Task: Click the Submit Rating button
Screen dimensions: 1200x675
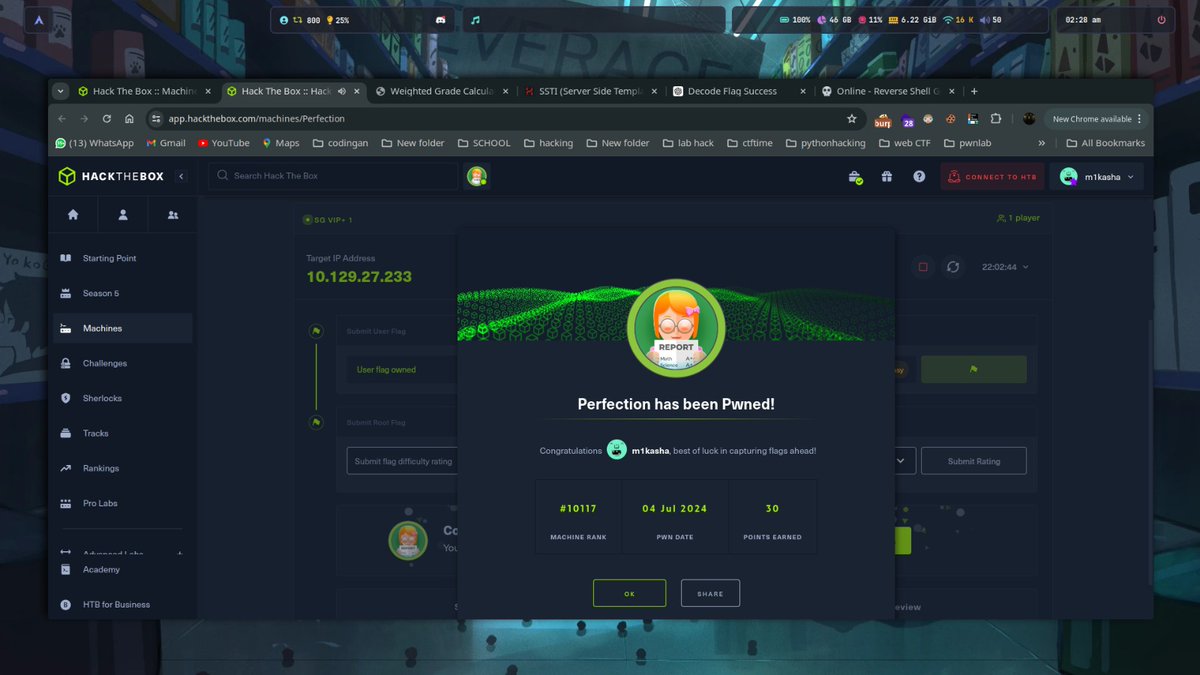Action: tap(973, 461)
